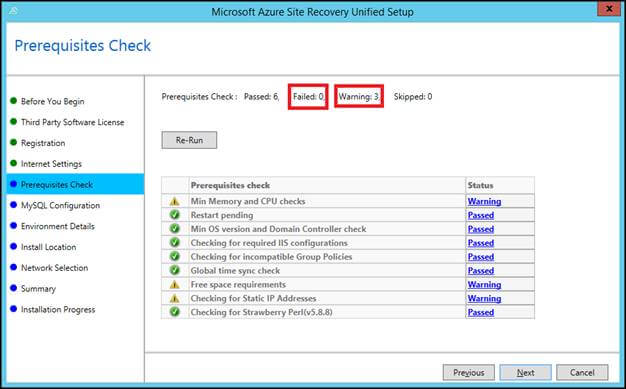The height and width of the screenshot is (389, 626).
Task: Open Warning link for Min Memory and CPU checks
Action: tap(484, 201)
